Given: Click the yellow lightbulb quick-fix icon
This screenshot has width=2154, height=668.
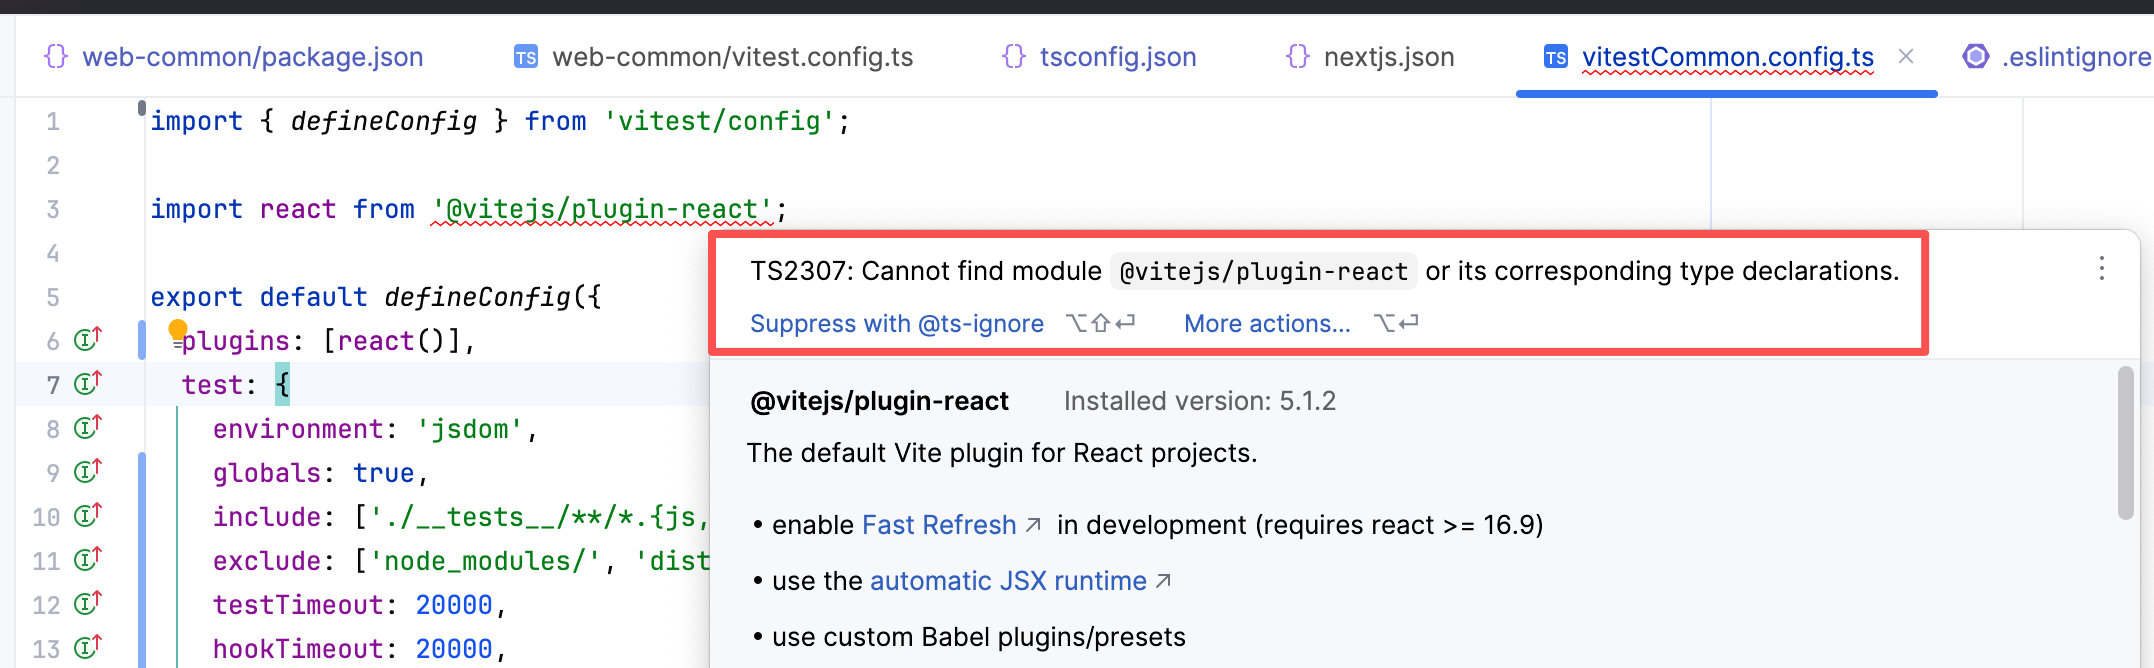Looking at the screenshot, I should click(x=178, y=331).
